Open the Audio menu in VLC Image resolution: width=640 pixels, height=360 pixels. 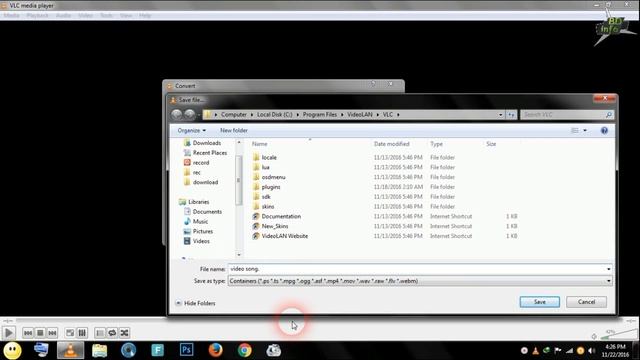pyautogui.click(x=63, y=16)
